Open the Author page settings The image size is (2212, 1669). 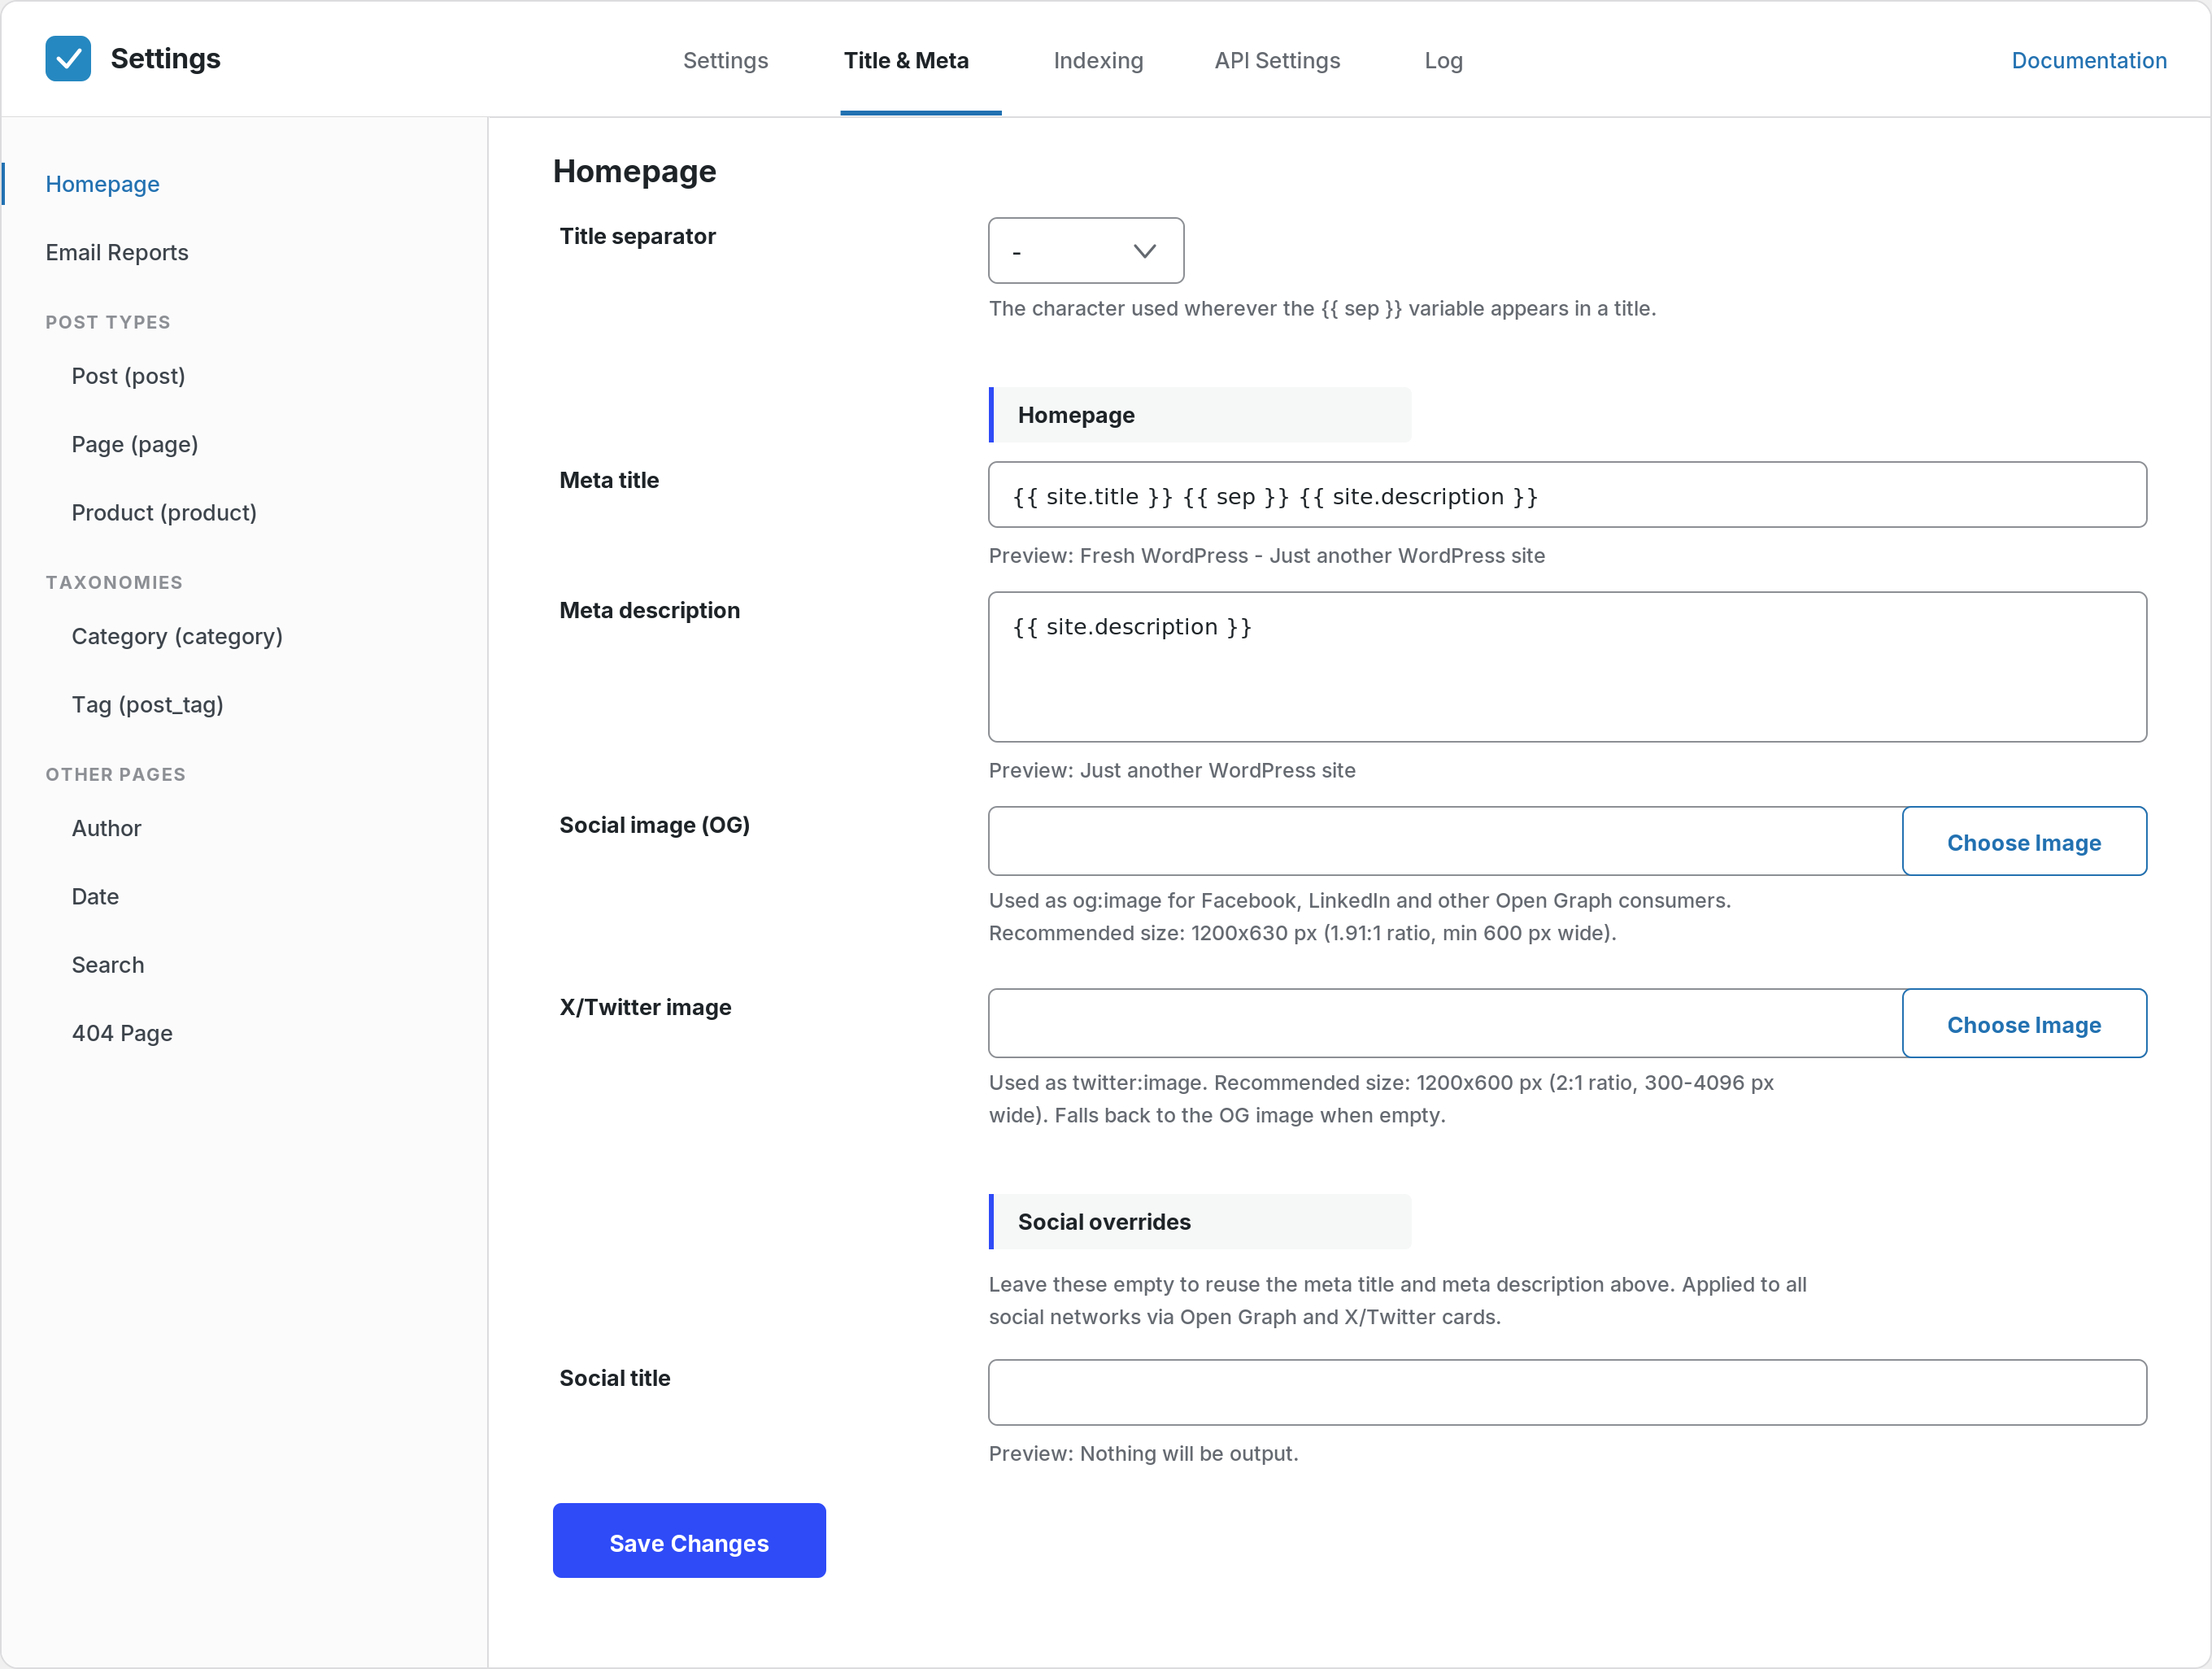pos(106,828)
